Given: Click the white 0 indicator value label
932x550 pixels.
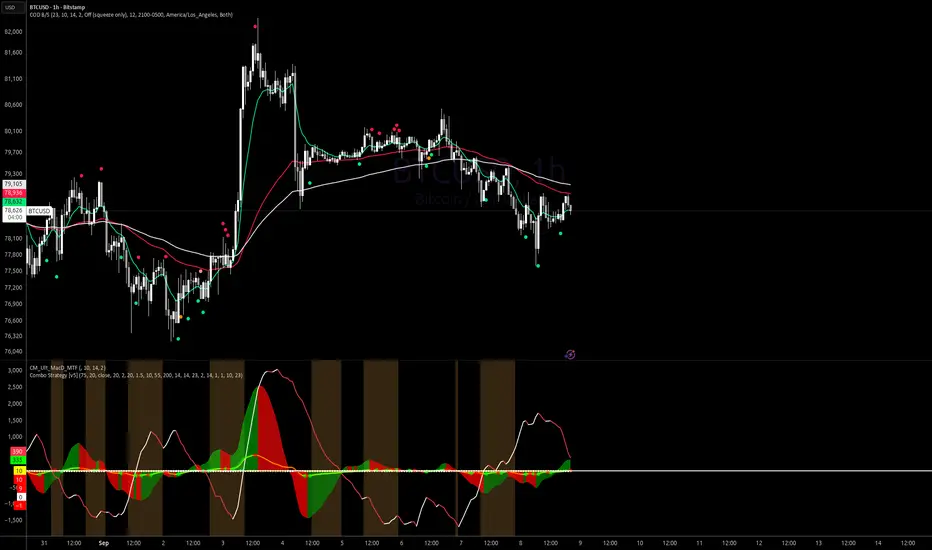Looking at the screenshot, I should [20, 497].
